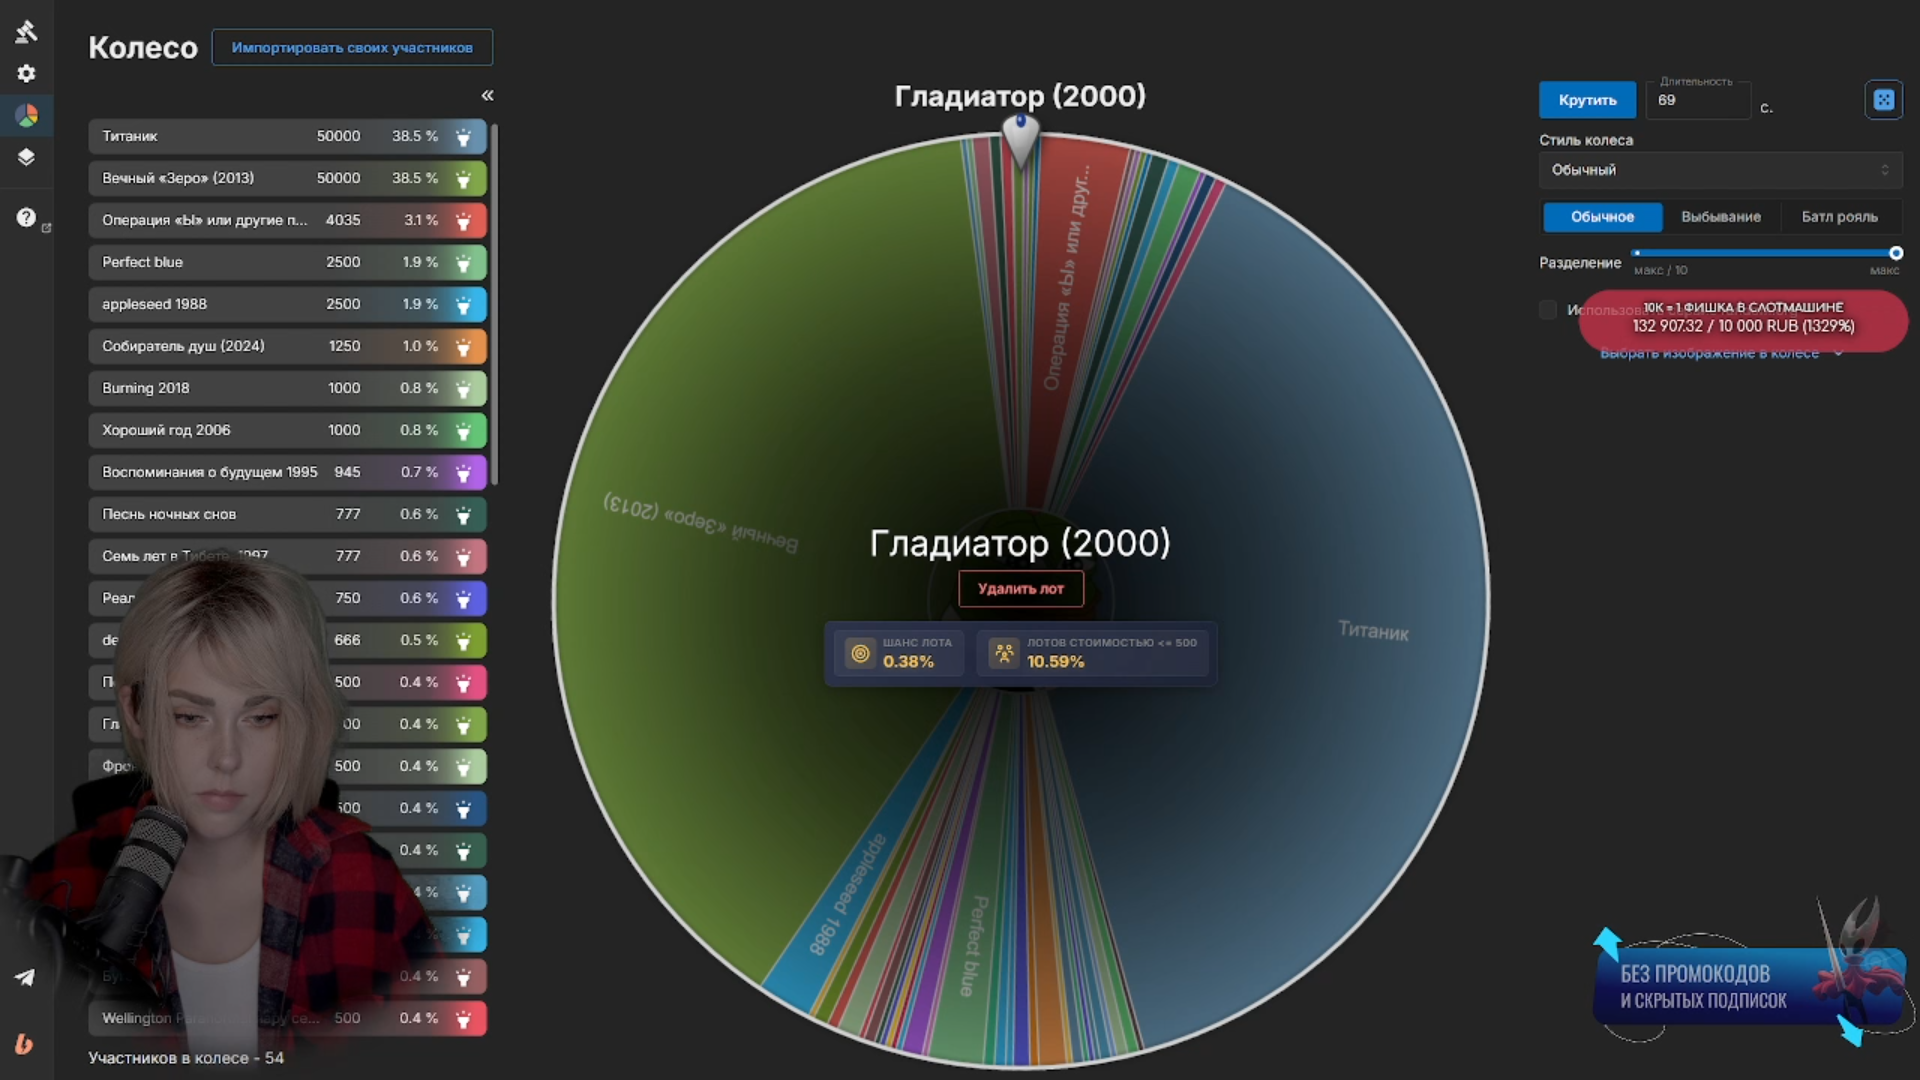
Task: Click the Крутить spin button
Action: click(1587, 100)
